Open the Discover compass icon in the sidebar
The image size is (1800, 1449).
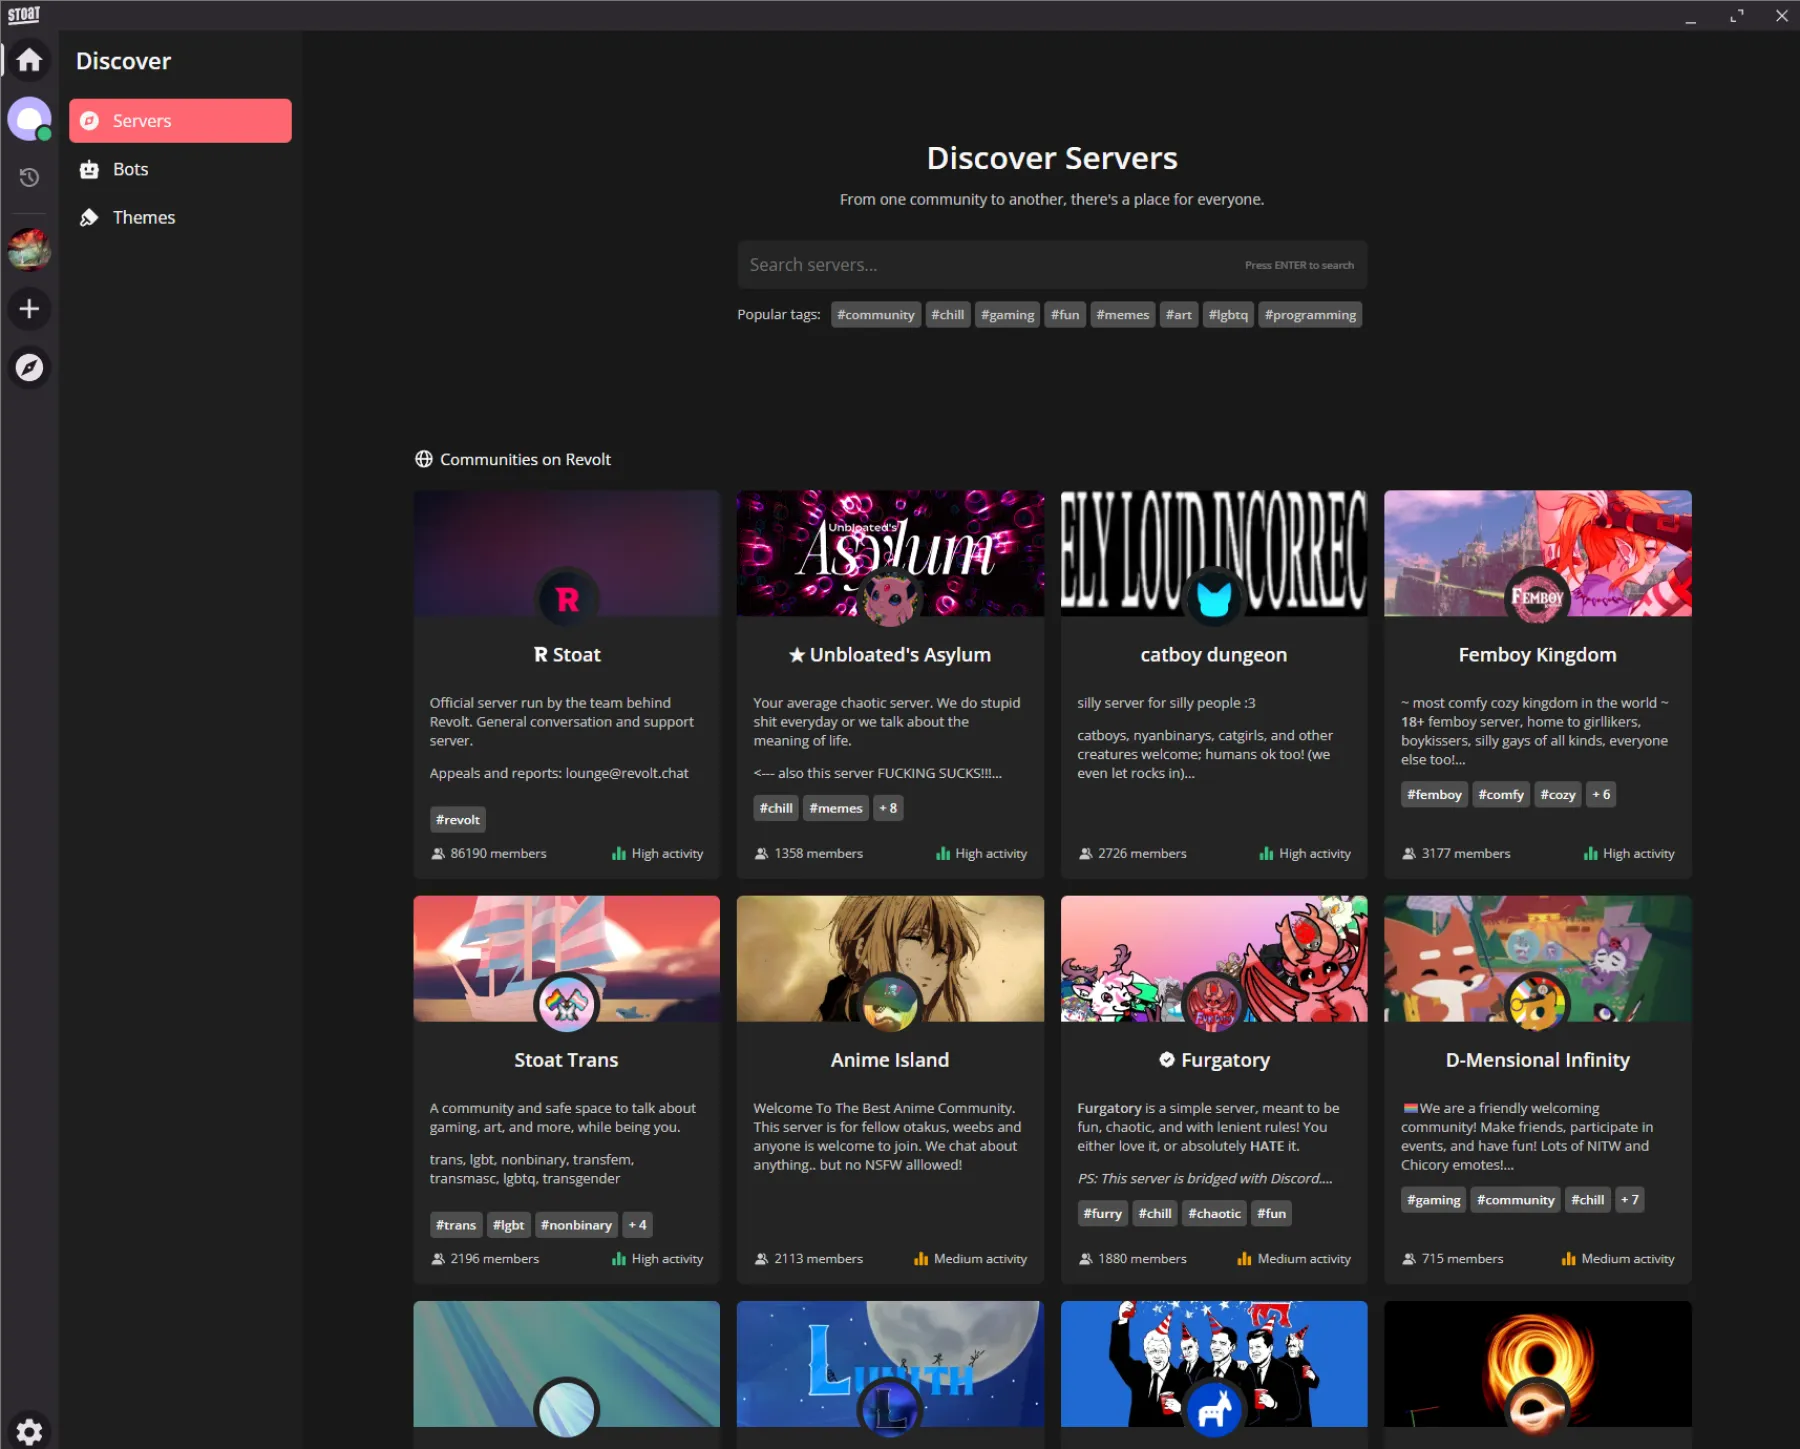[29, 367]
